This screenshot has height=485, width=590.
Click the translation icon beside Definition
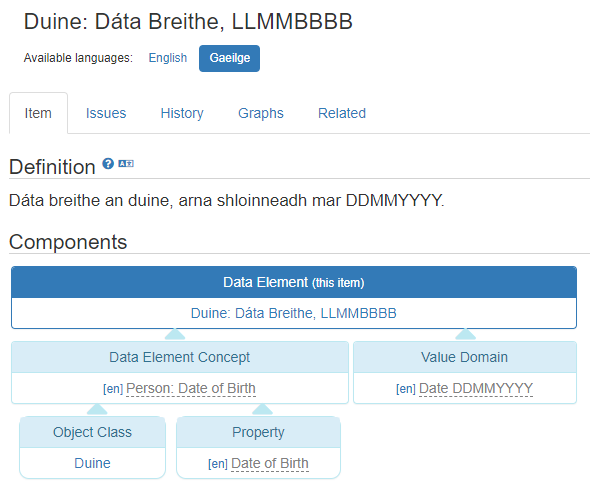pyautogui.click(x=126, y=163)
